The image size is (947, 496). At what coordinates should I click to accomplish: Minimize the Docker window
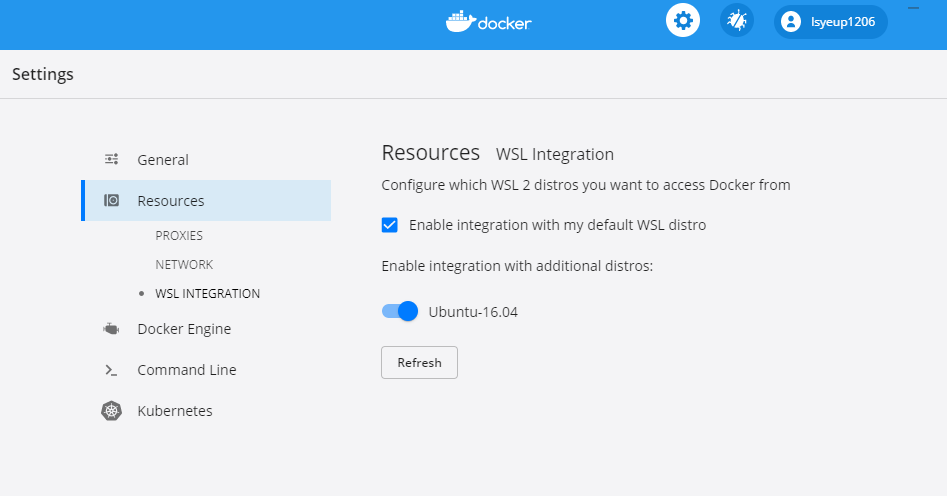pyautogui.click(x=913, y=8)
